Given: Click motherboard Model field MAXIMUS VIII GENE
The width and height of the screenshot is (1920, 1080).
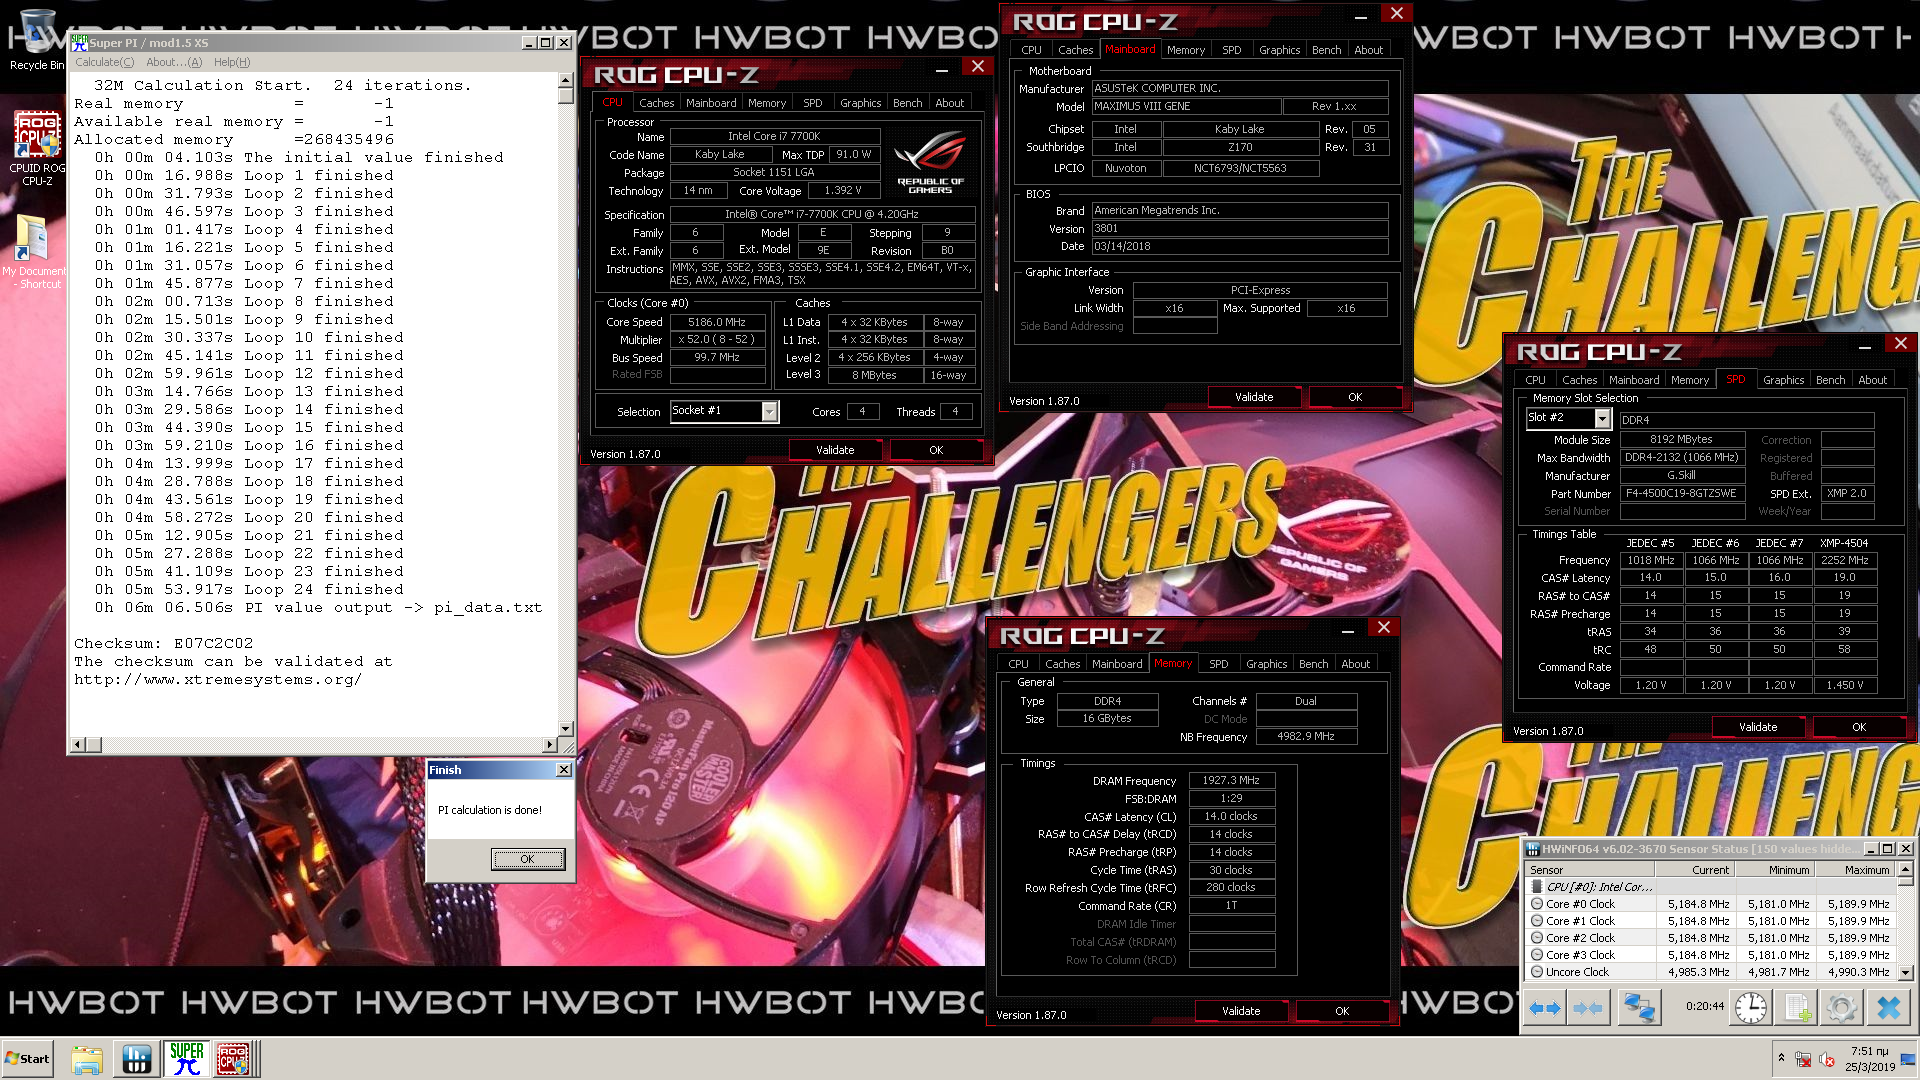Looking at the screenshot, I should (1186, 106).
